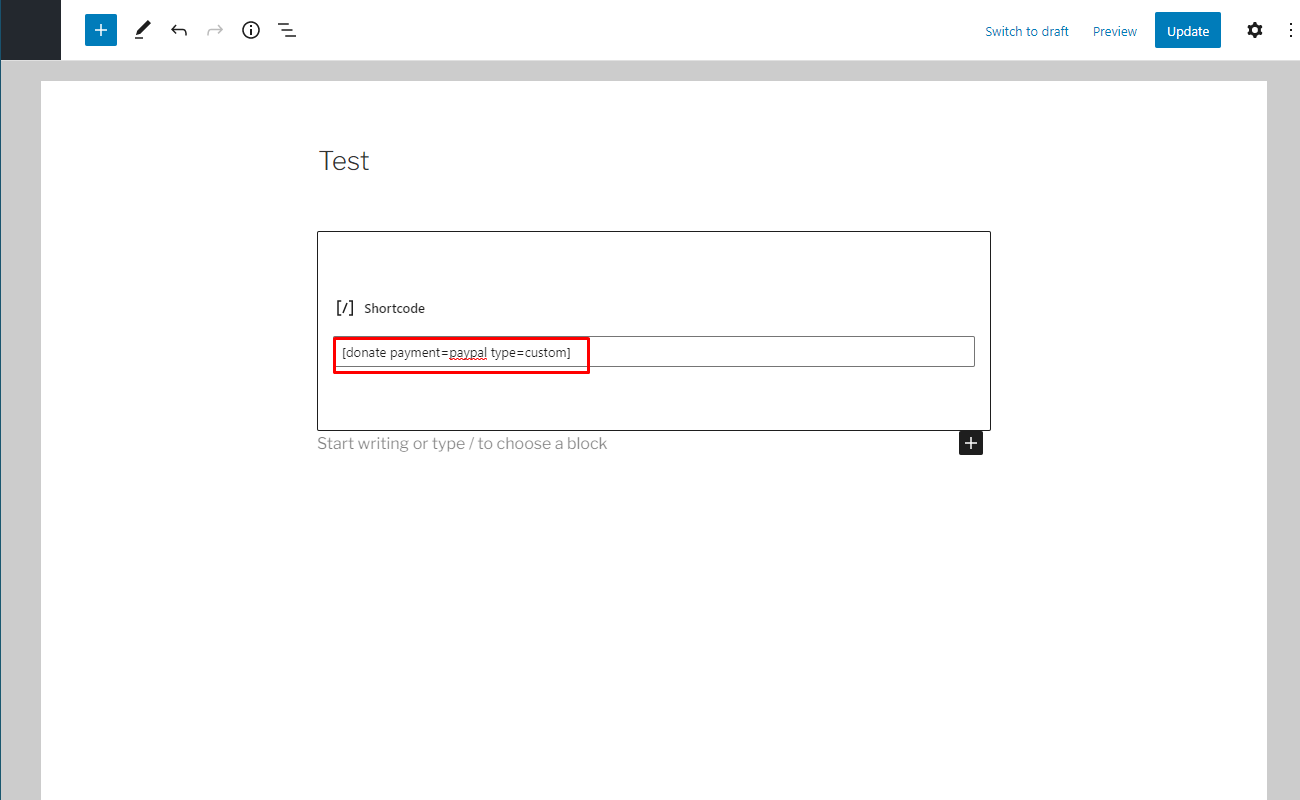Open the Options three-dot menu
1300x800 pixels.
[1290, 30]
